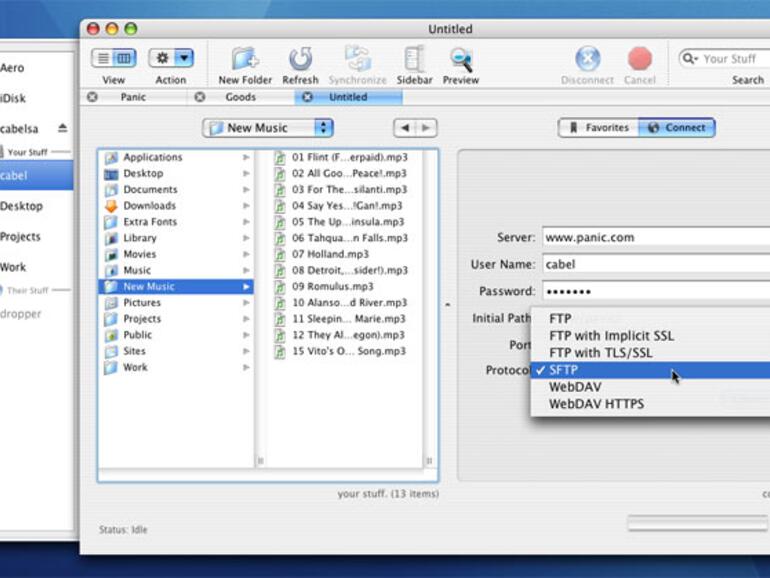Eject the cabelsa volume
The image size is (770, 578).
click(62, 128)
